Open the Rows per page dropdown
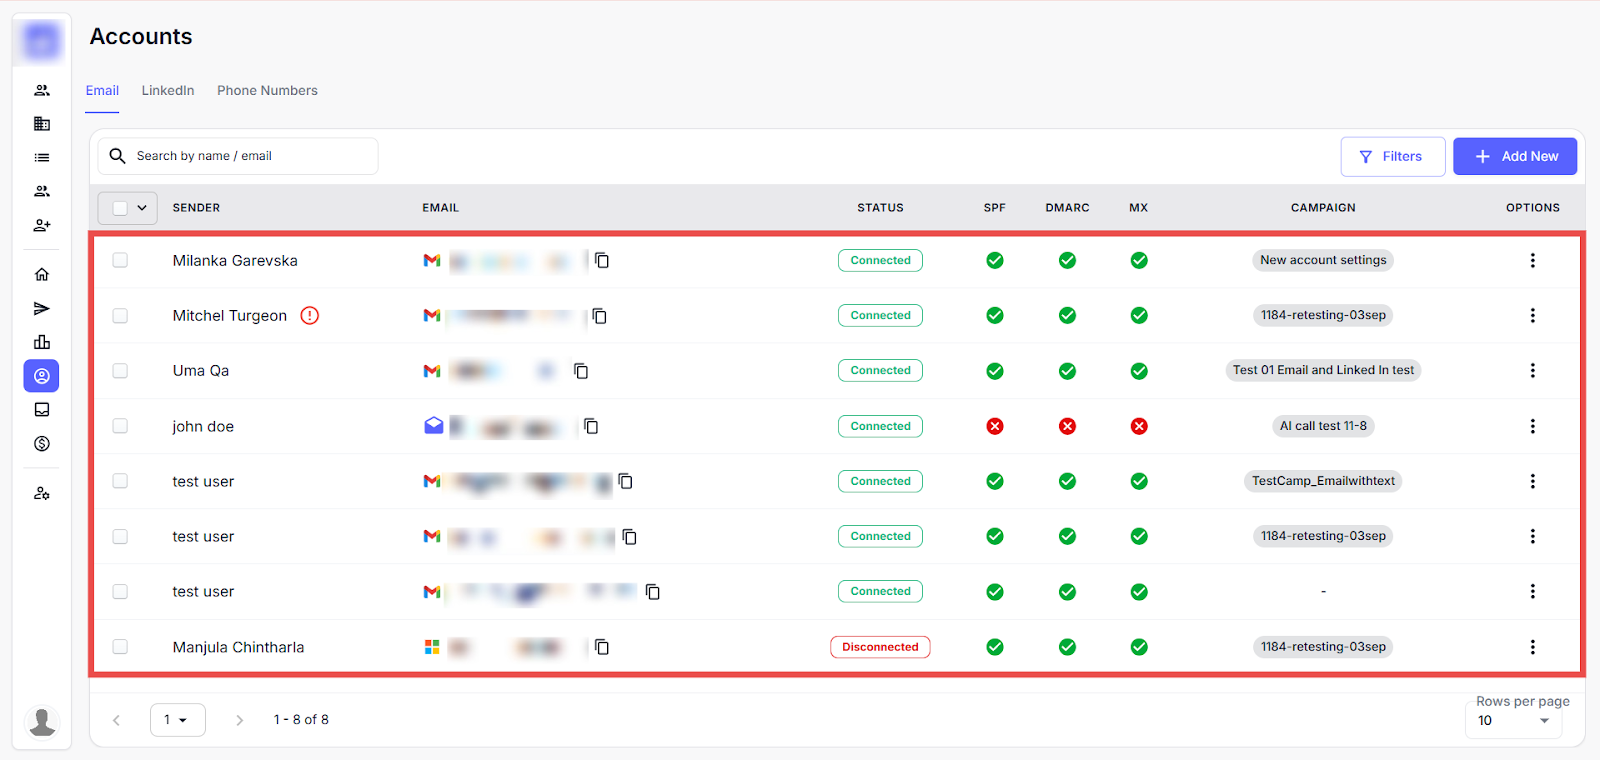 [x=1513, y=720]
